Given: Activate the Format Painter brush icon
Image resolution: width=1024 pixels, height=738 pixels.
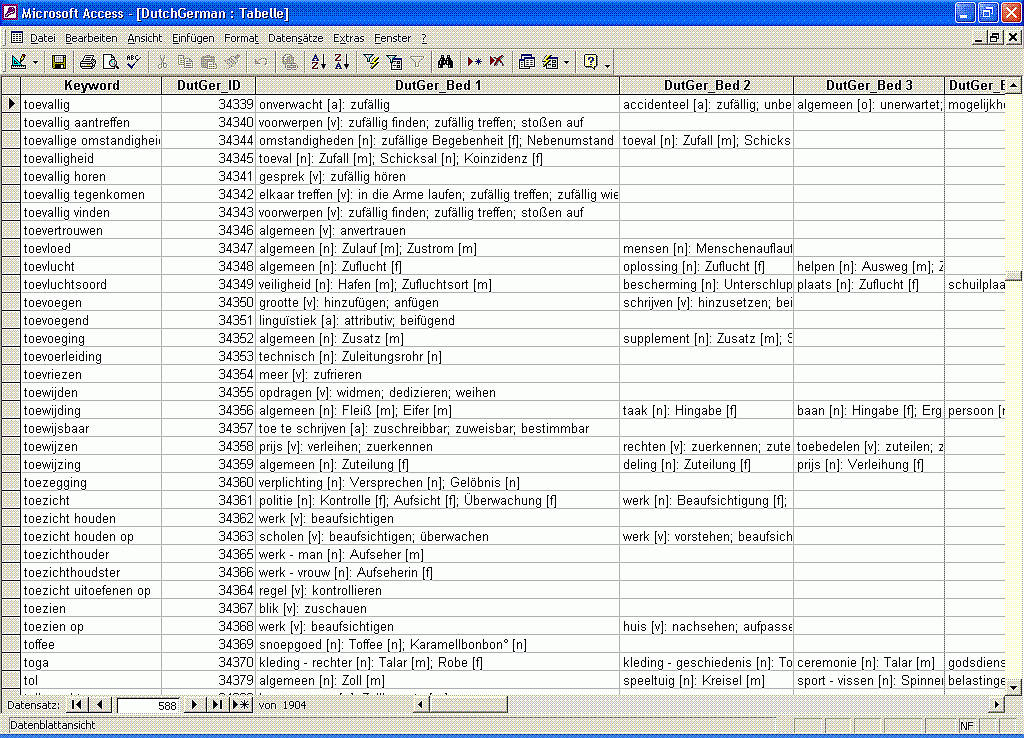Looking at the screenshot, I should [232, 62].
